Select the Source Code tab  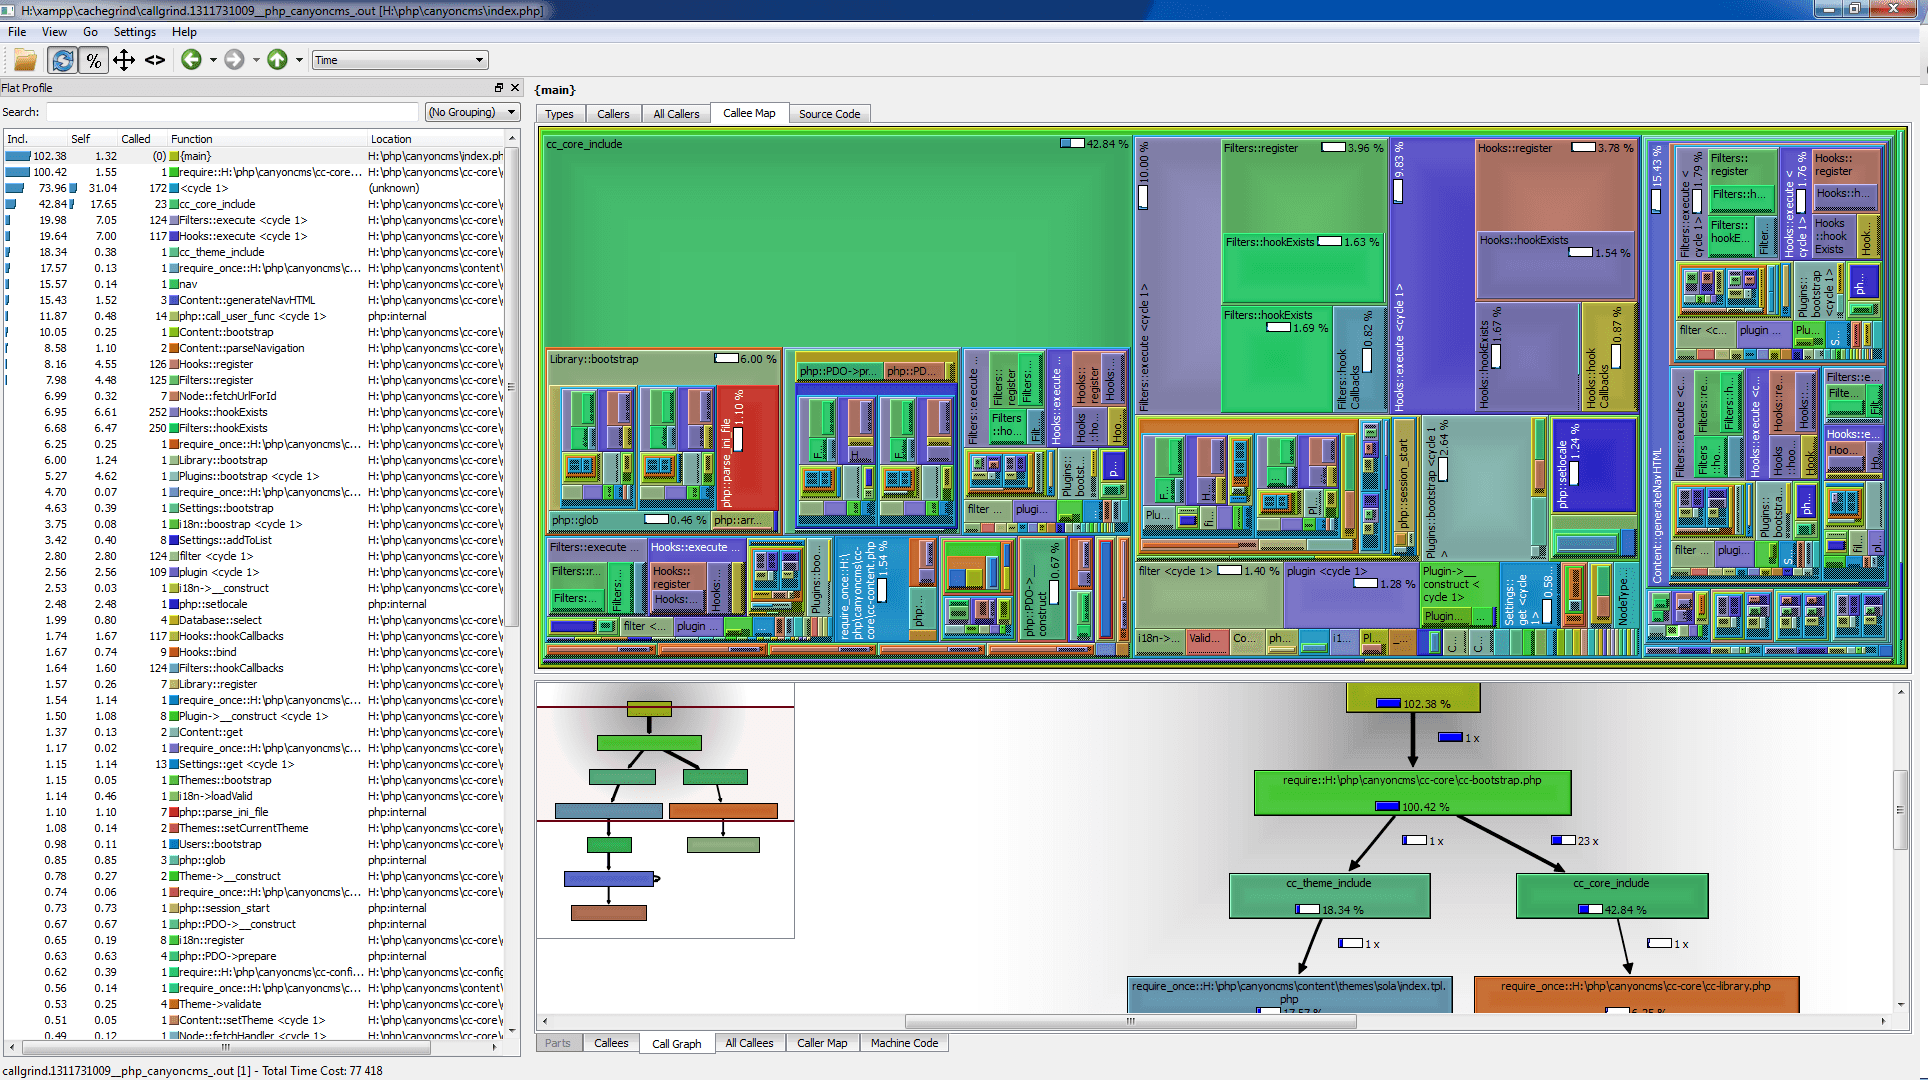(x=826, y=114)
